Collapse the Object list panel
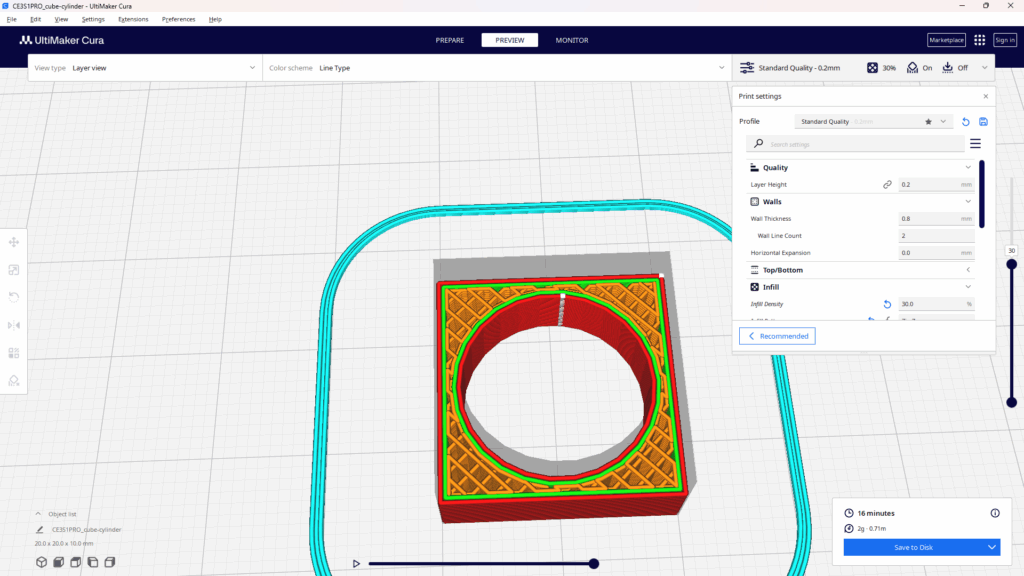 [x=38, y=513]
